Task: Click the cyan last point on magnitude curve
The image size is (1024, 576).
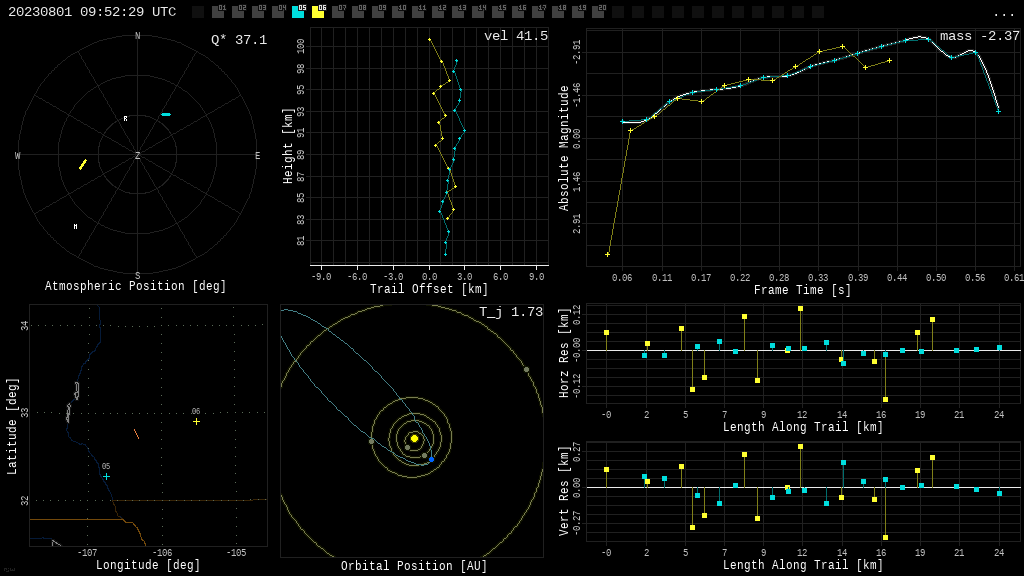Action: pos(999,112)
